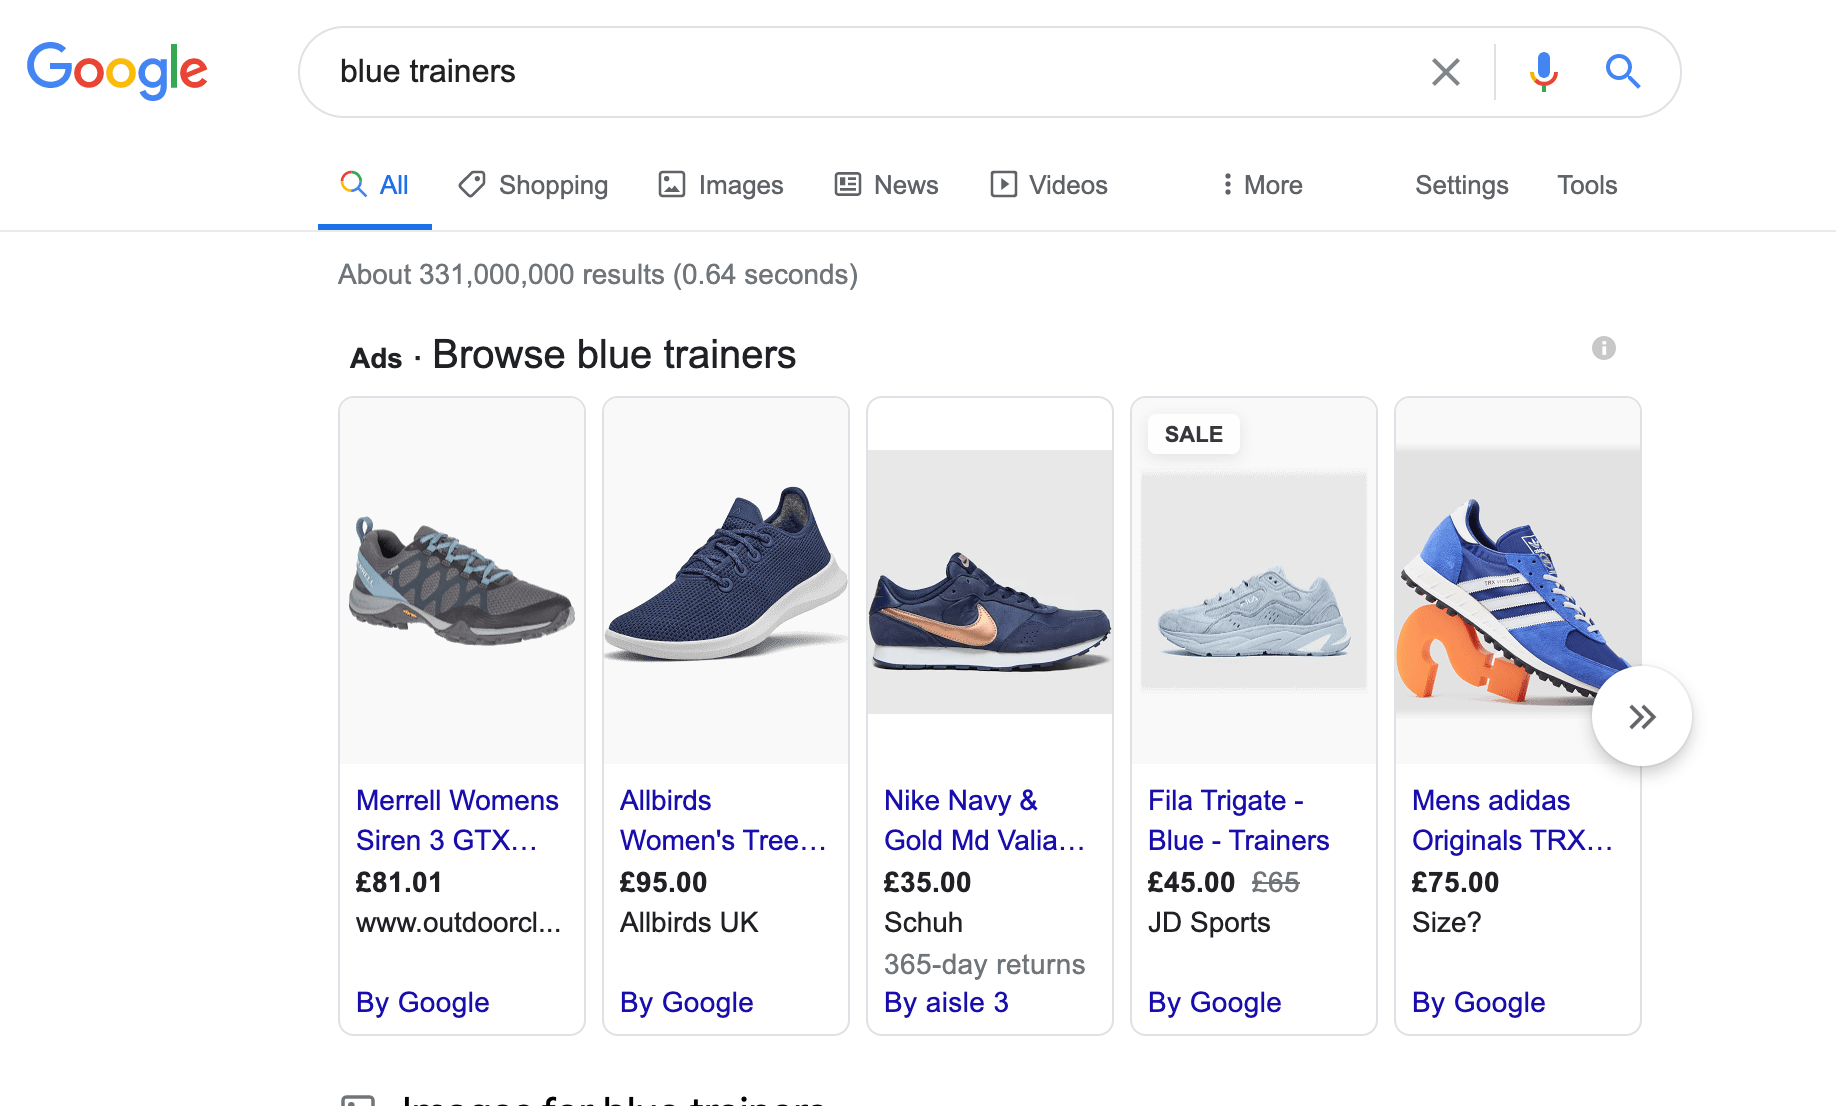
Task: Open Allbirds Women's Tree link
Action: click(723, 820)
